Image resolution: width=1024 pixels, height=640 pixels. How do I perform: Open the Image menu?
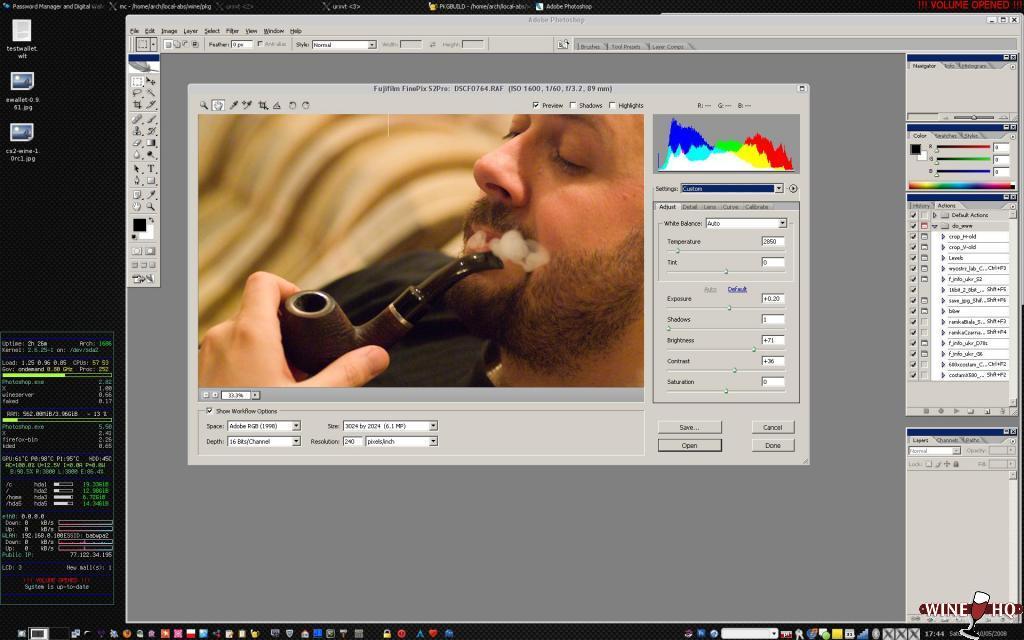169,31
